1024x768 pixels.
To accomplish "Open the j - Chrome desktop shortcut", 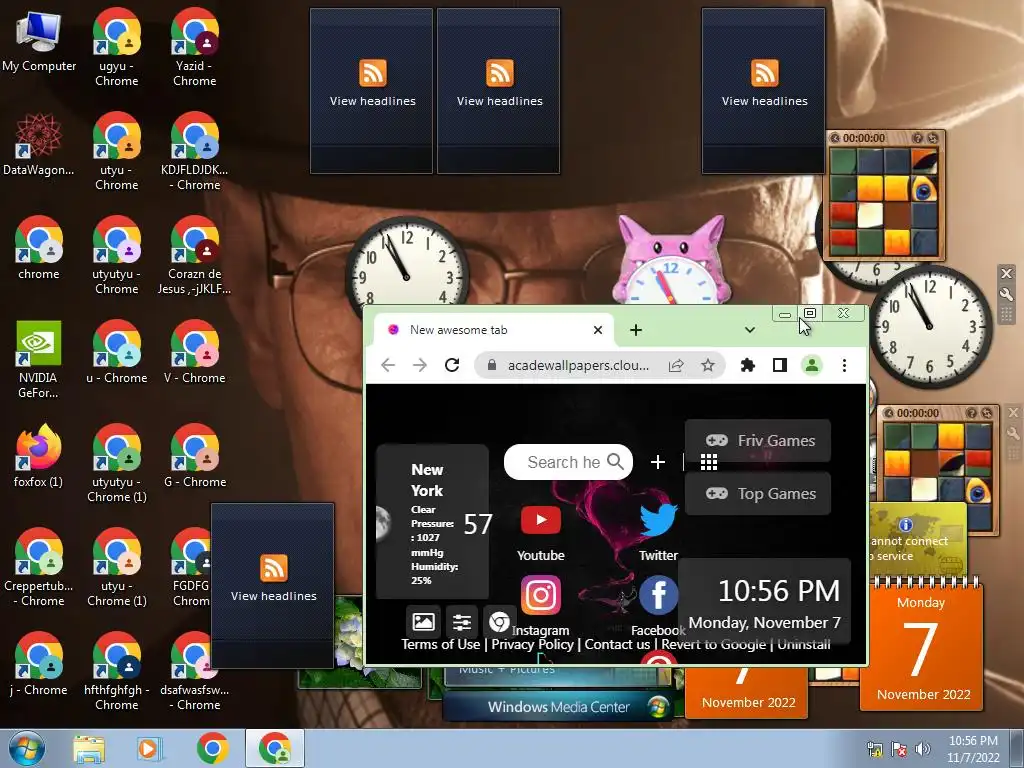I will pos(39,664).
